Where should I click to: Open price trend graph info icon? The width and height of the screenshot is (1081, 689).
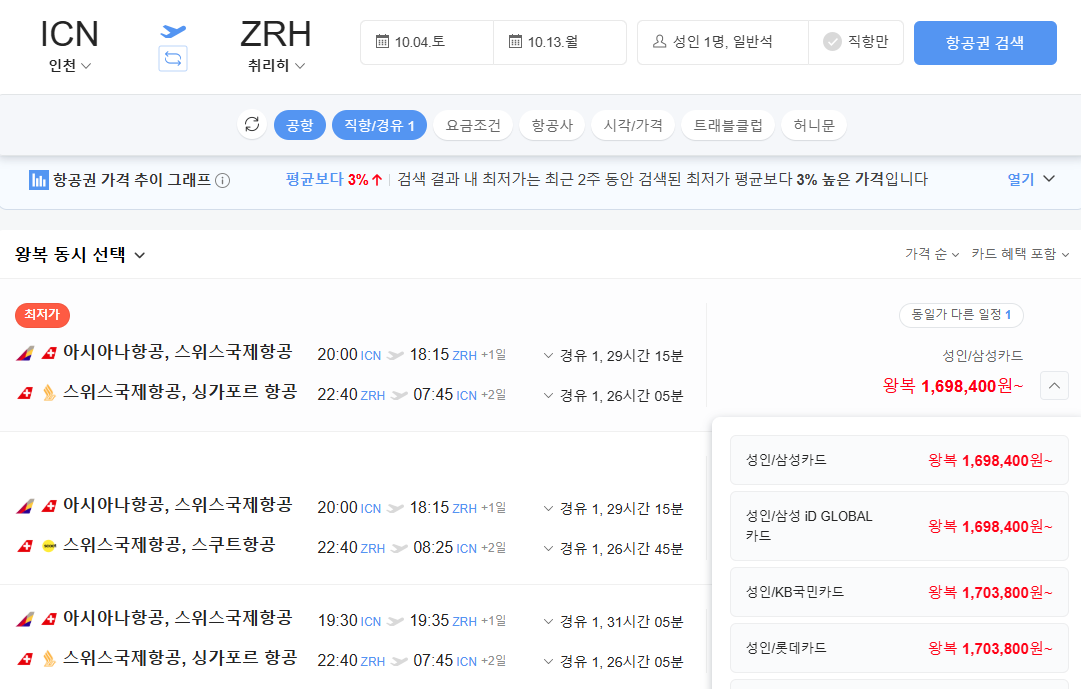pyautogui.click(x=223, y=181)
